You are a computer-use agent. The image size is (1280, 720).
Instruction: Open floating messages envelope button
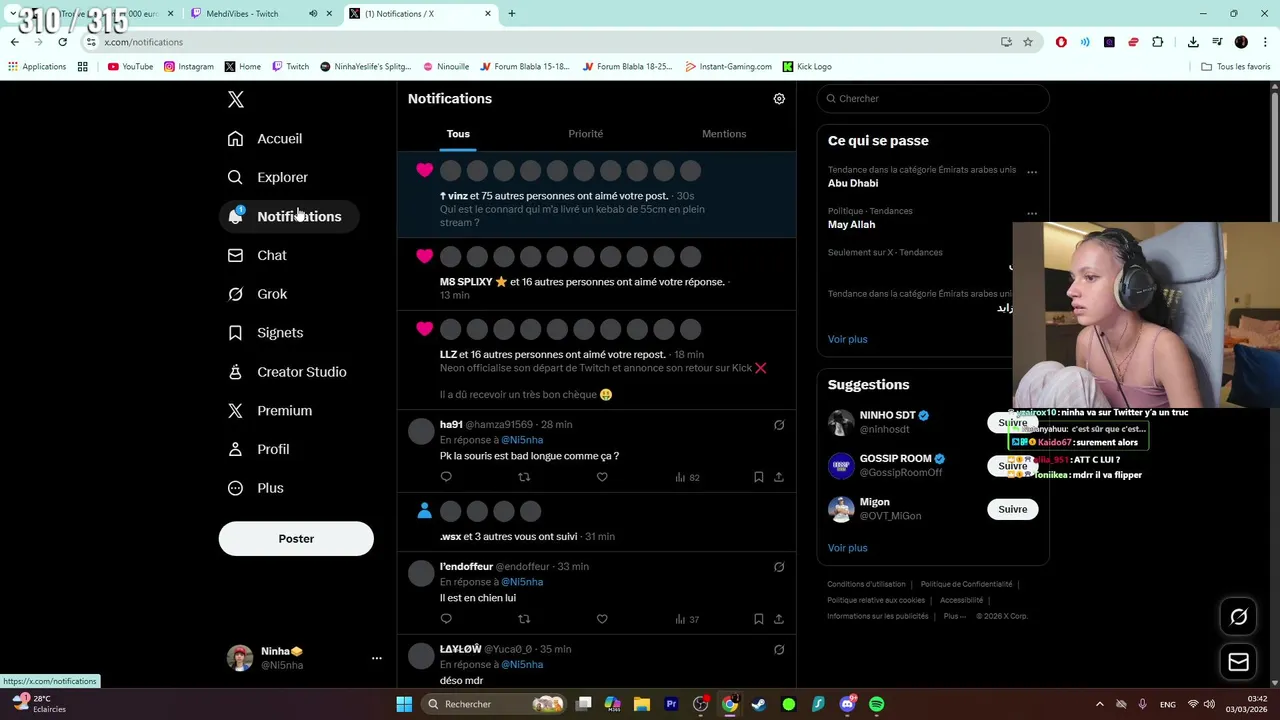pos(1238,662)
